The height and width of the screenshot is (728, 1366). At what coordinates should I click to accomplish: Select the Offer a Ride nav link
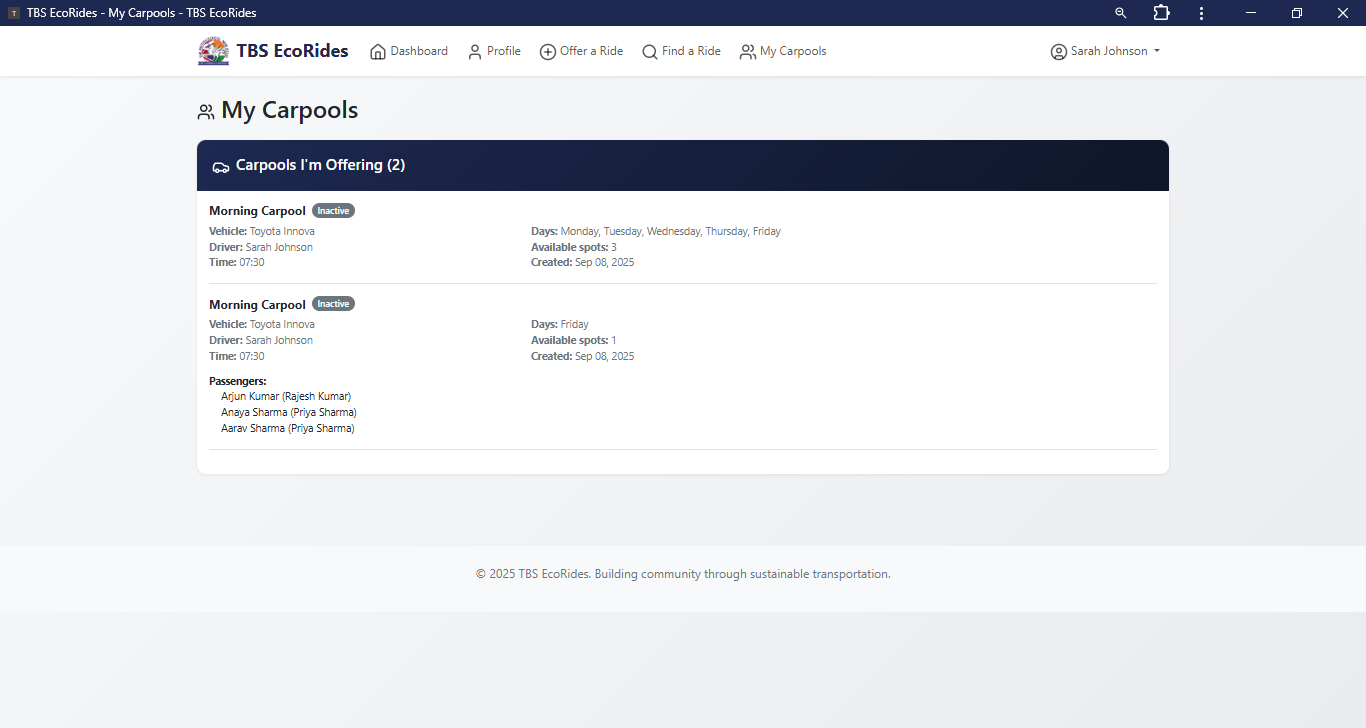pyautogui.click(x=591, y=51)
